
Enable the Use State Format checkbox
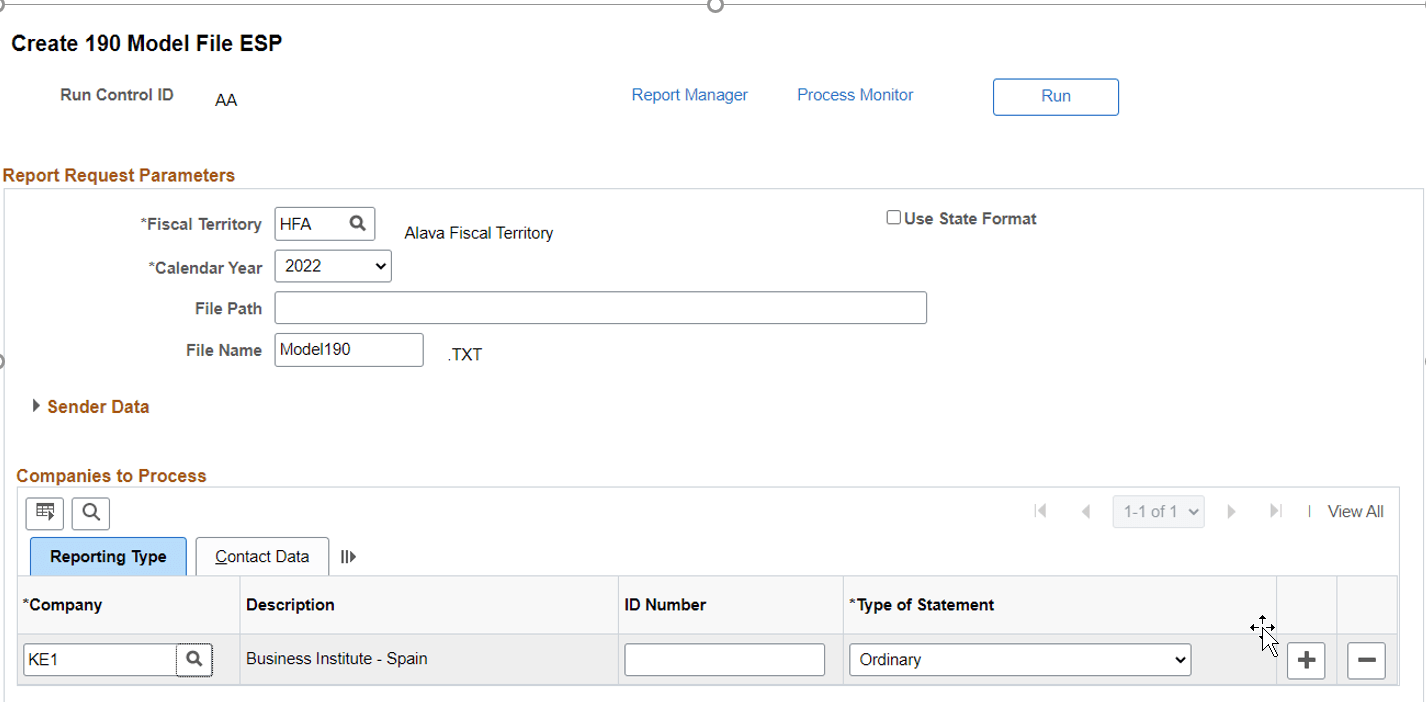(x=893, y=216)
